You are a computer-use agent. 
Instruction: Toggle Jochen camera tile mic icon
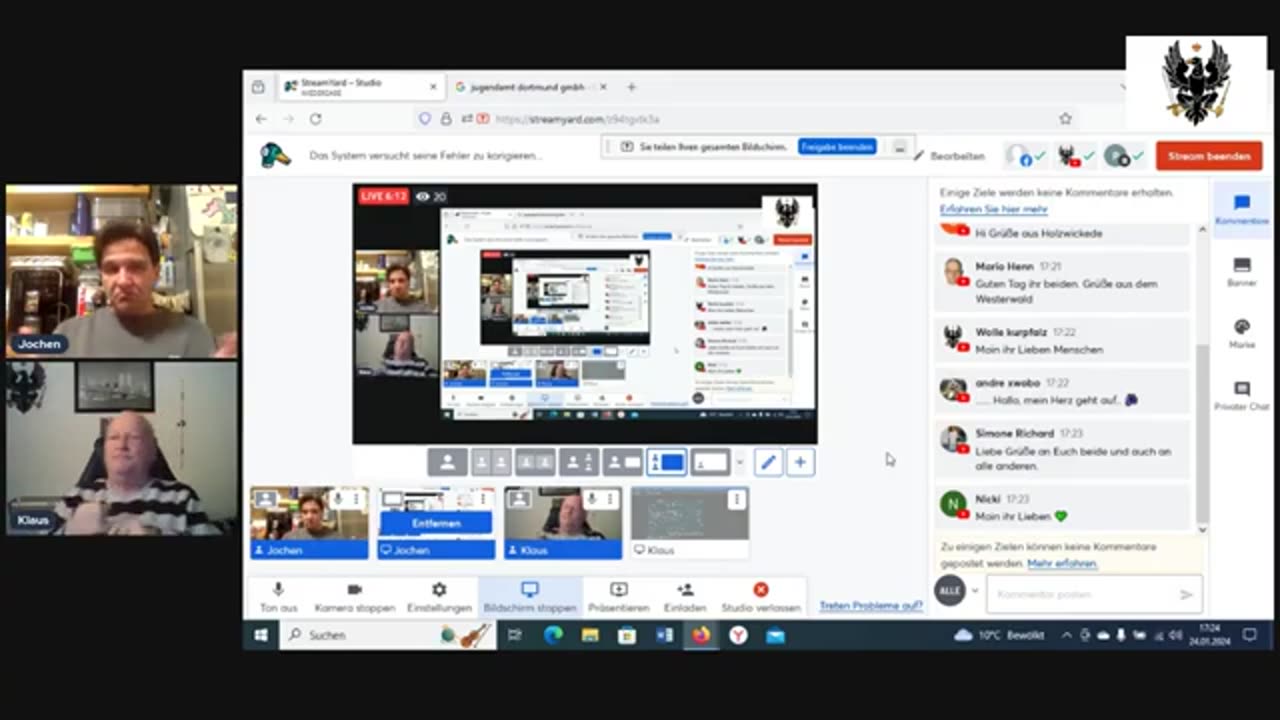[x=339, y=499]
